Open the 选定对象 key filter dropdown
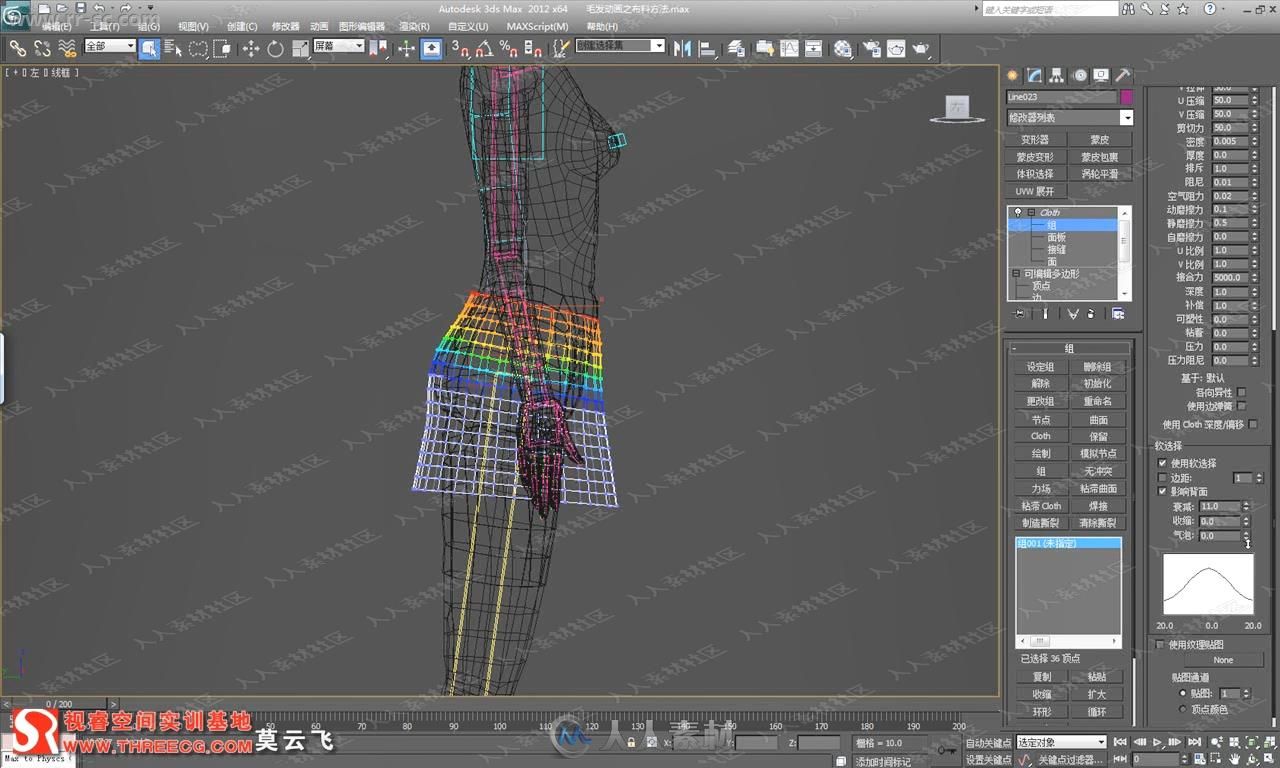Viewport: 1280px width, 768px height. (1061, 742)
